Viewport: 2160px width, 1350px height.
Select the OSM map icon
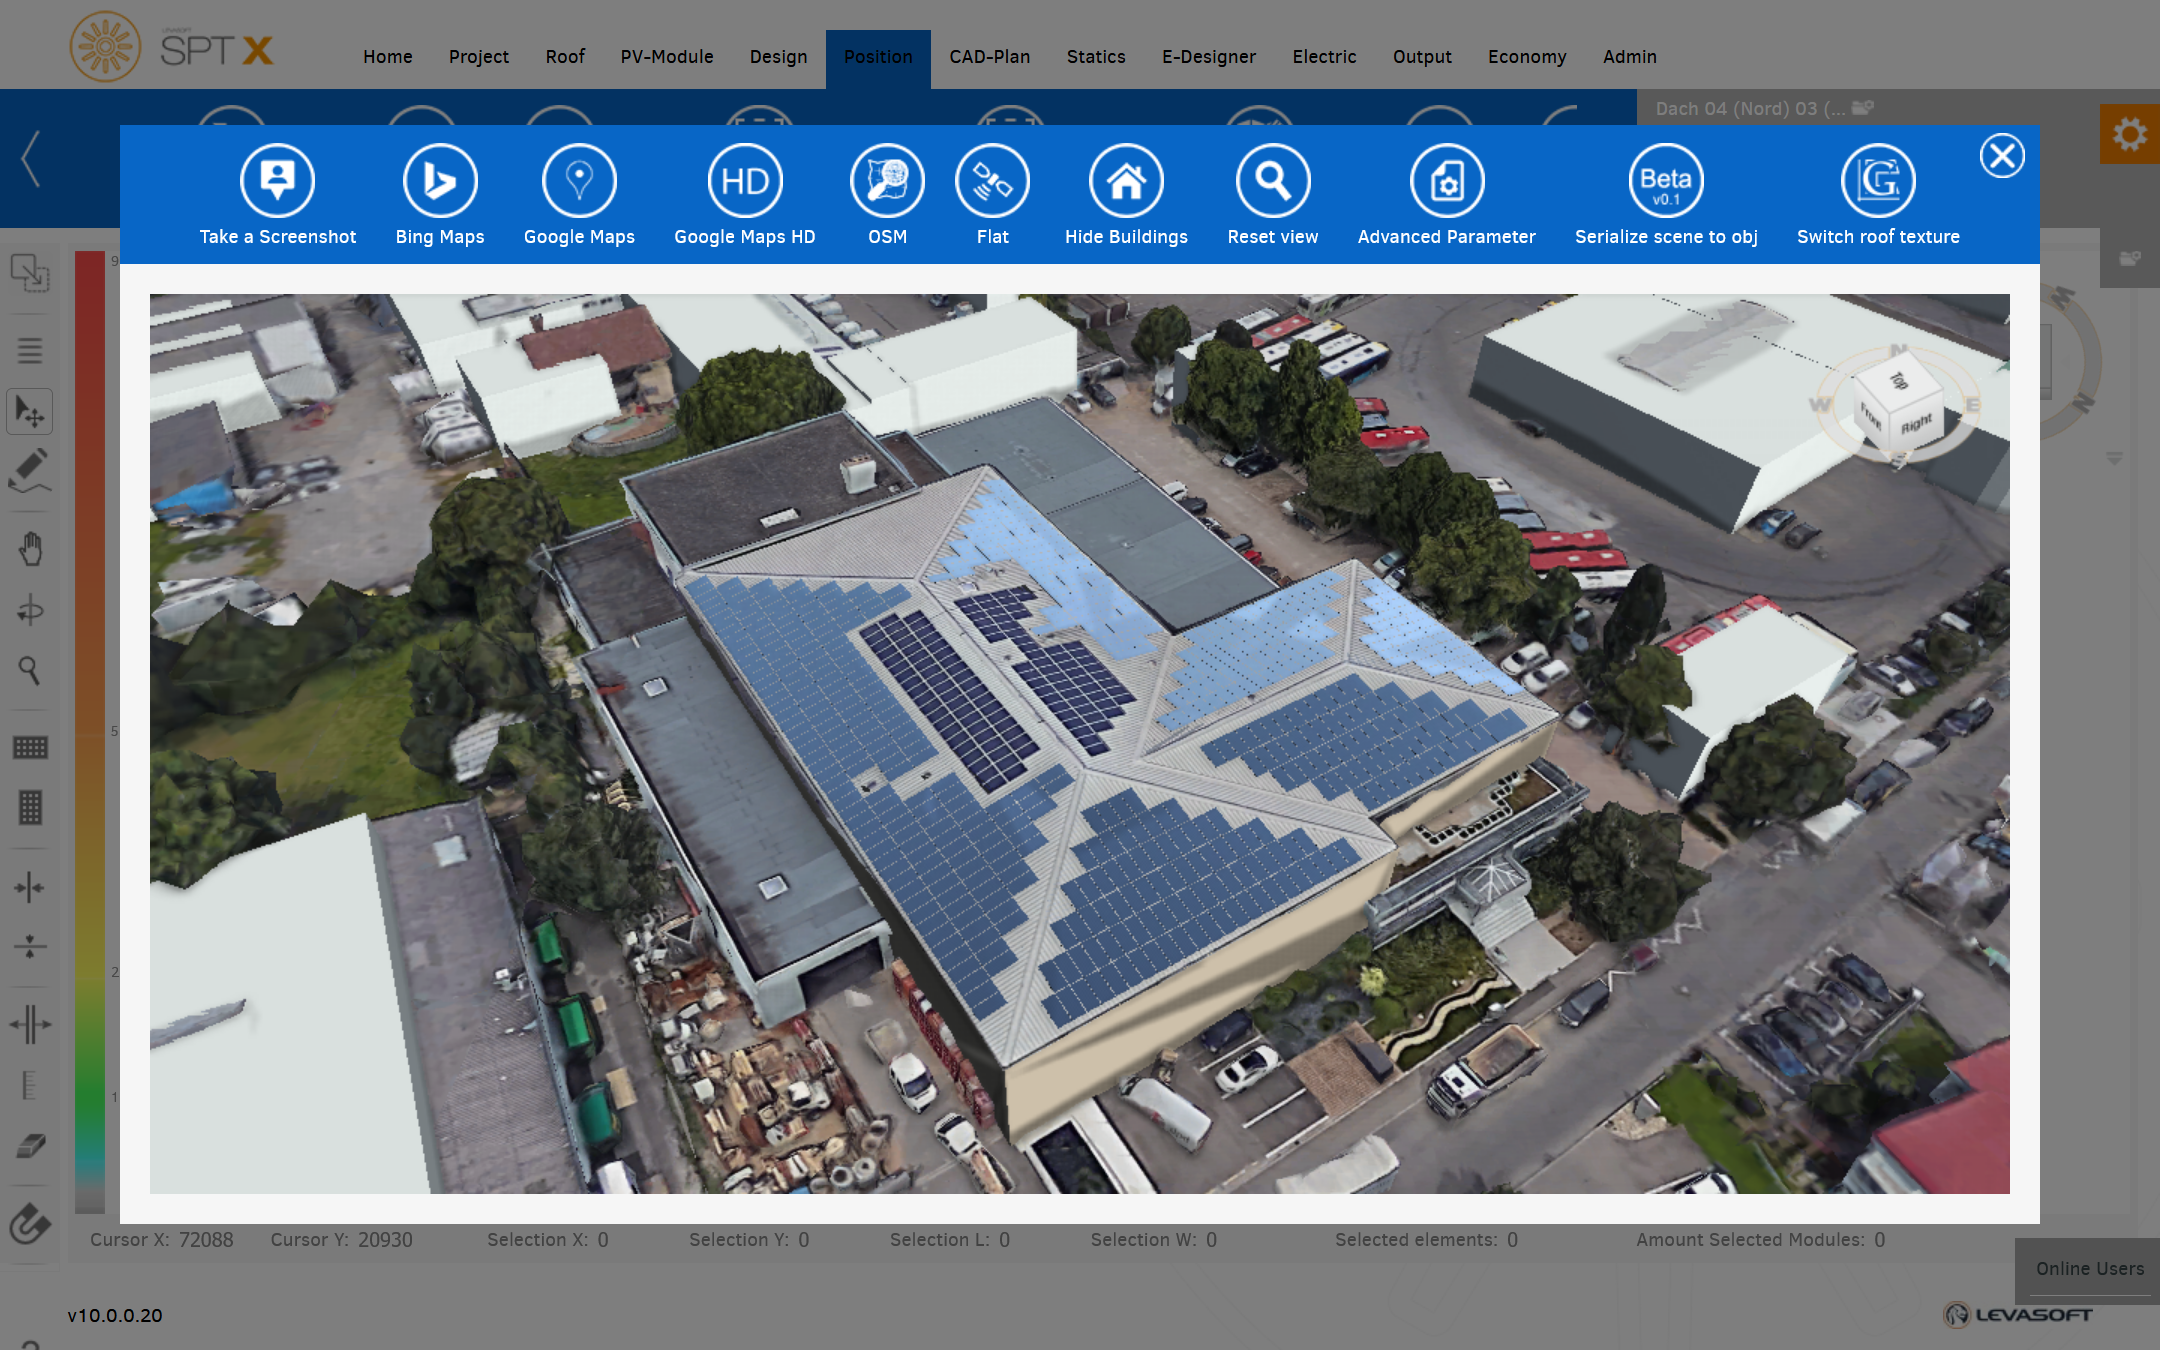(887, 181)
